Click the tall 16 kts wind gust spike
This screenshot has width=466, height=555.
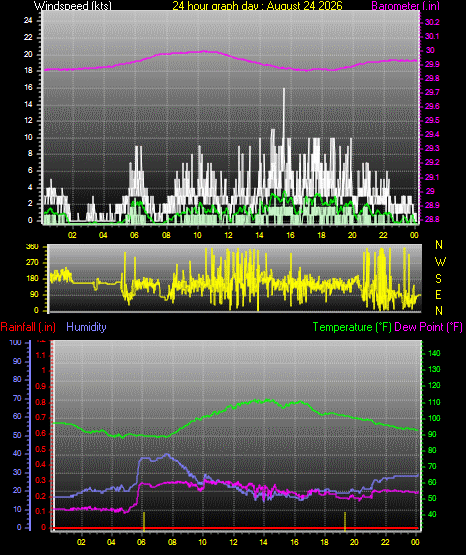pos(284,117)
